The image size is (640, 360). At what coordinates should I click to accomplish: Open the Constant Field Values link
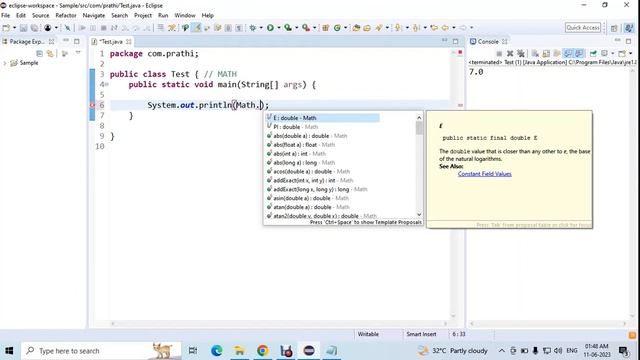484,174
